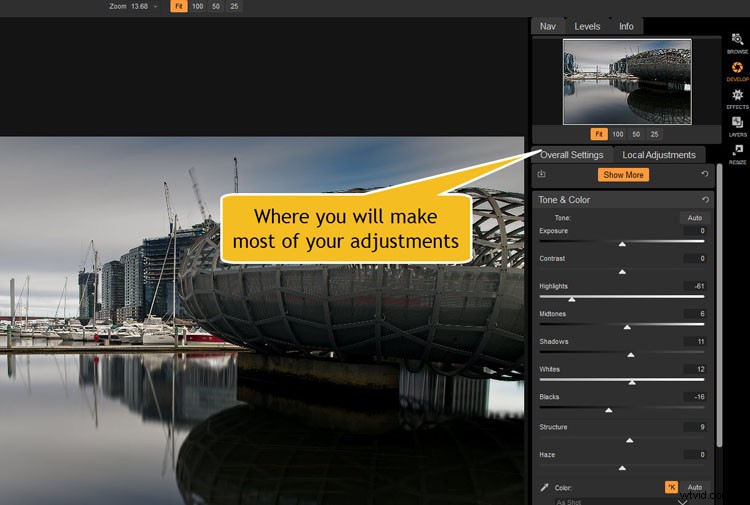Click the Exposure slider handle

[622, 244]
